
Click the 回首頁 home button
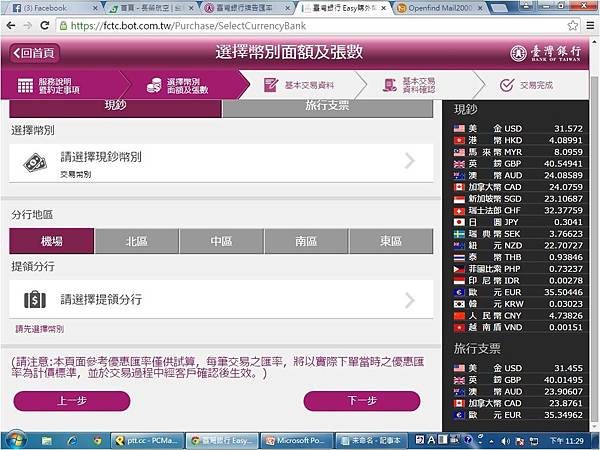click(x=34, y=53)
